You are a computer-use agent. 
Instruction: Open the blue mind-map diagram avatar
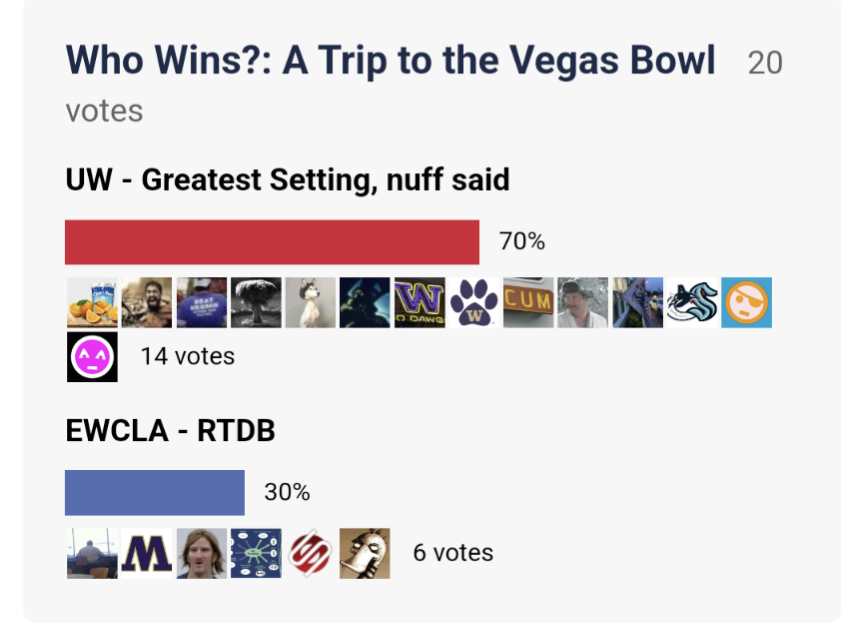point(256,553)
